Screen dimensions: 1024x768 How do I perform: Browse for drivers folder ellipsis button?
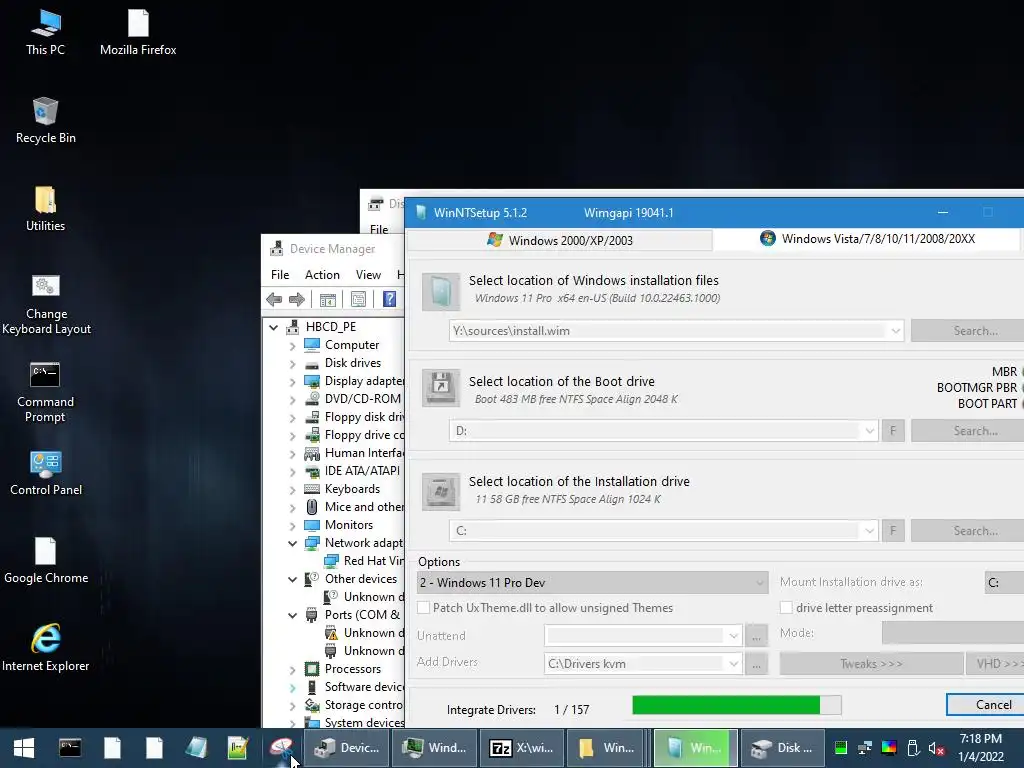[756, 664]
